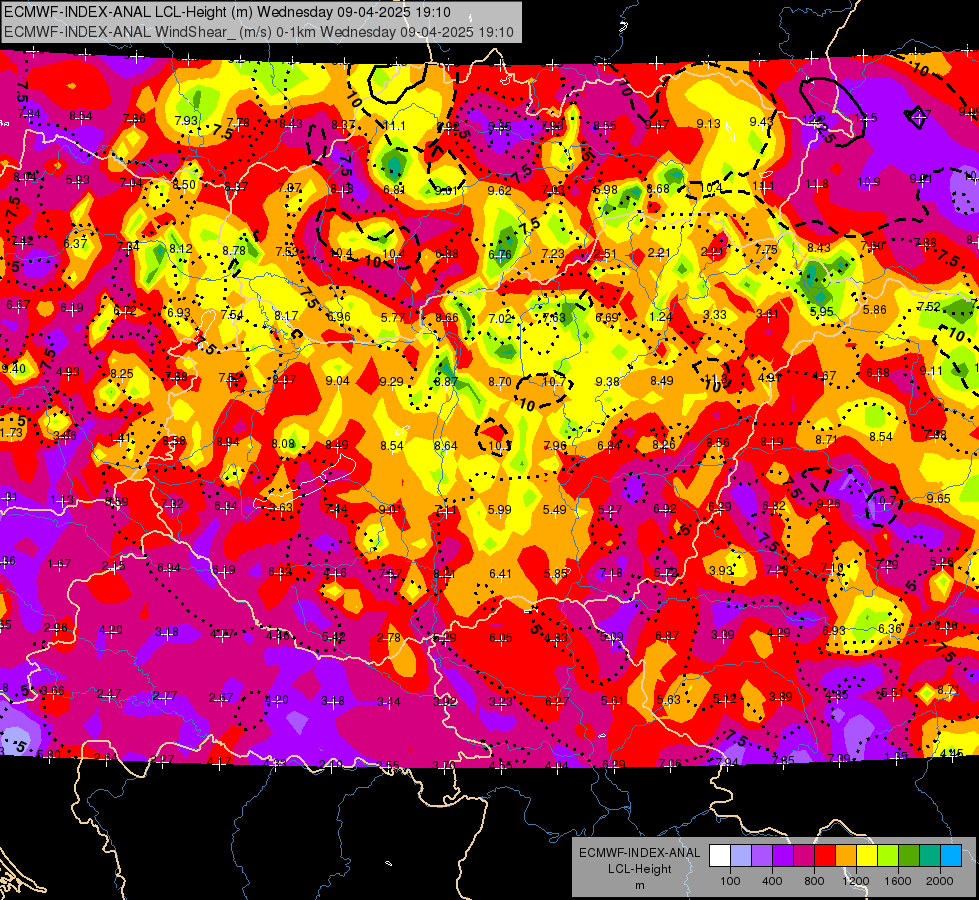Select the grid value 8.08

click(283, 443)
